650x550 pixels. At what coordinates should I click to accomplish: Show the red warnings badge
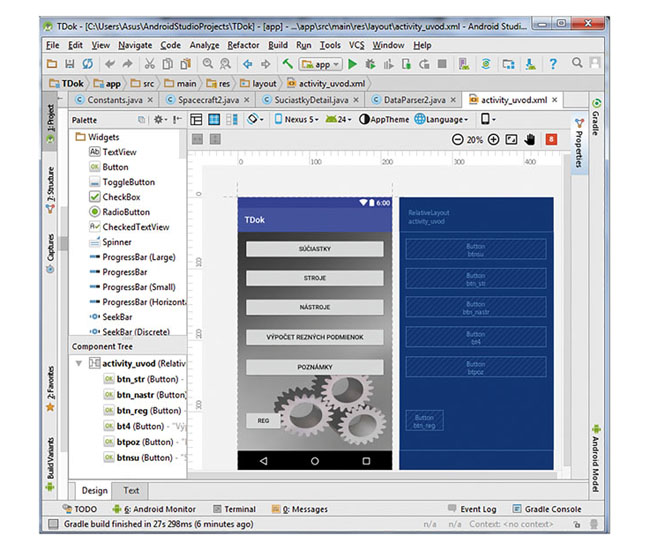pyautogui.click(x=551, y=139)
